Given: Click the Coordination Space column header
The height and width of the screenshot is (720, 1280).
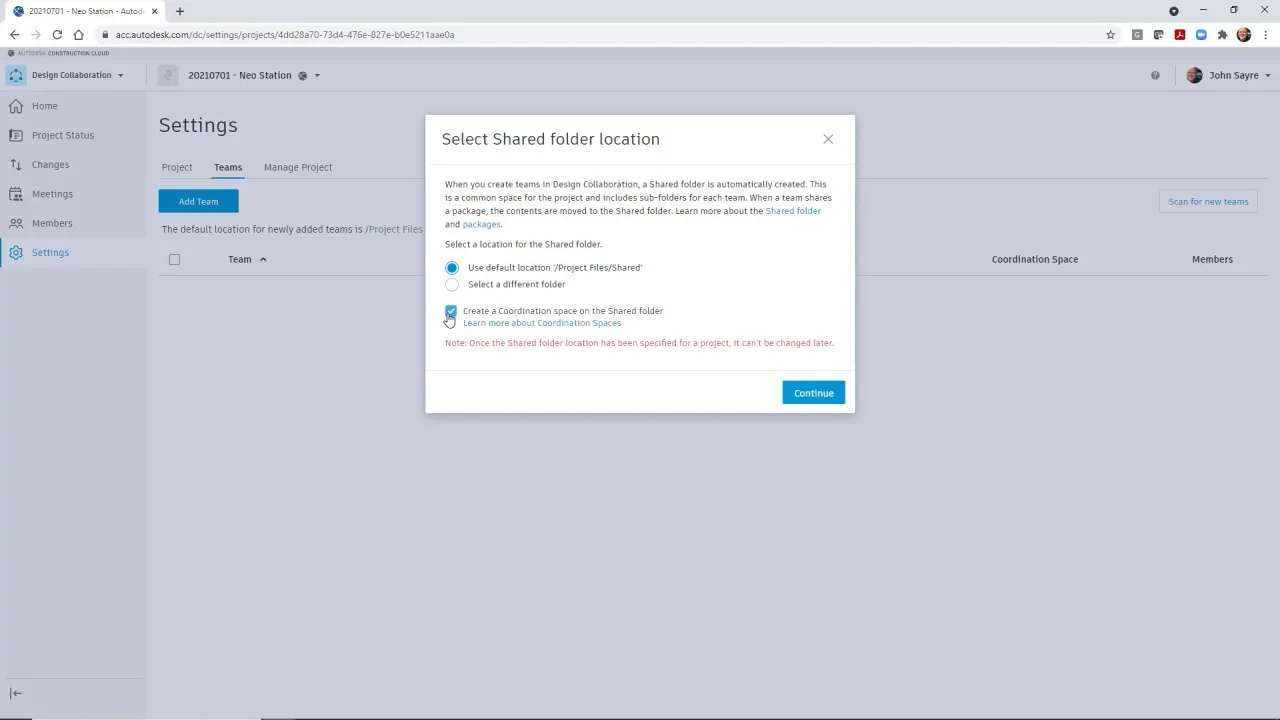Looking at the screenshot, I should [x=1035, y=259].
